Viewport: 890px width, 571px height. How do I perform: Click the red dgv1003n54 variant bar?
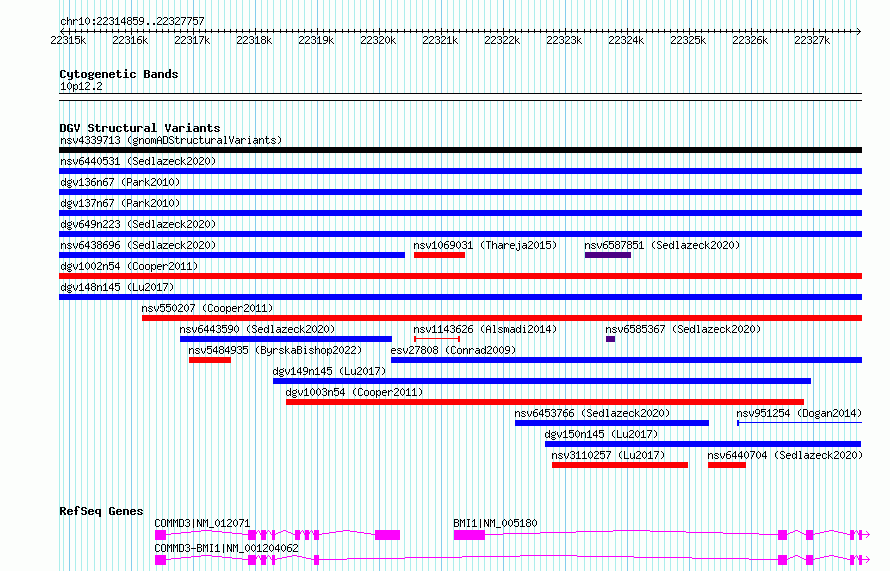(545, 402)
